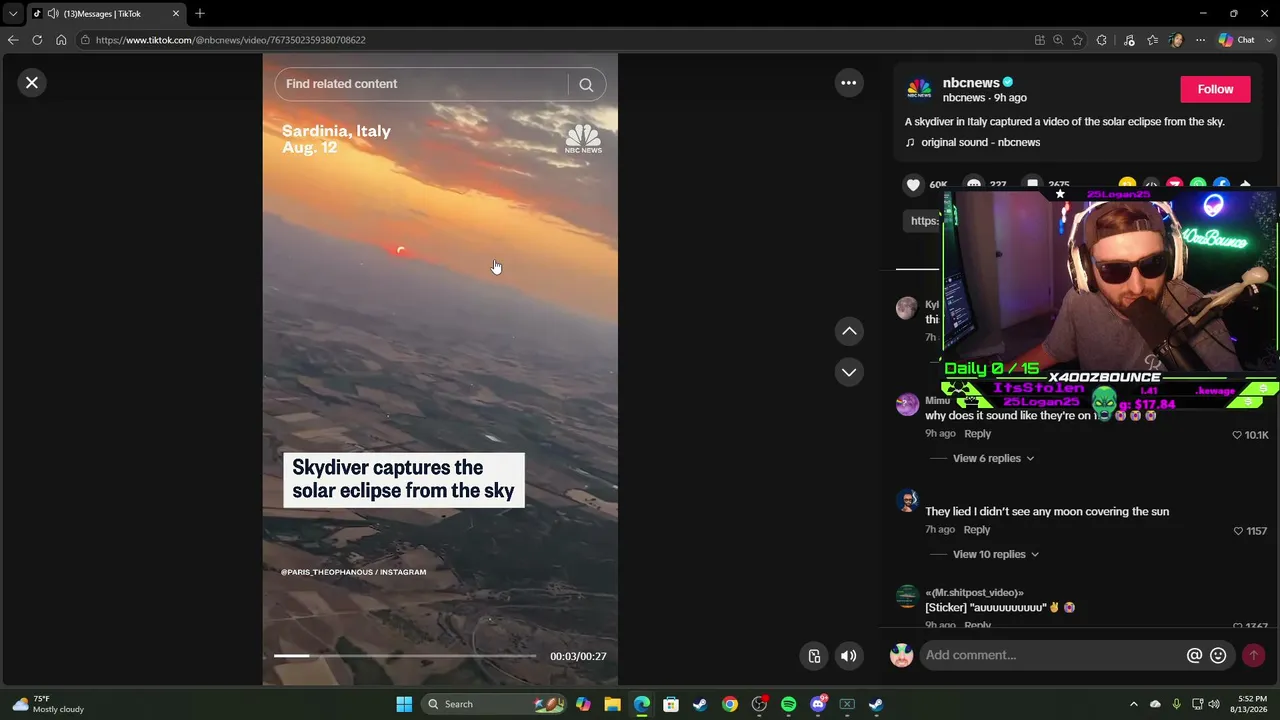The height and width of the screenshot is (720, 1280).
Task: Open original sound - nbcnews link
Action: [980, 142]
